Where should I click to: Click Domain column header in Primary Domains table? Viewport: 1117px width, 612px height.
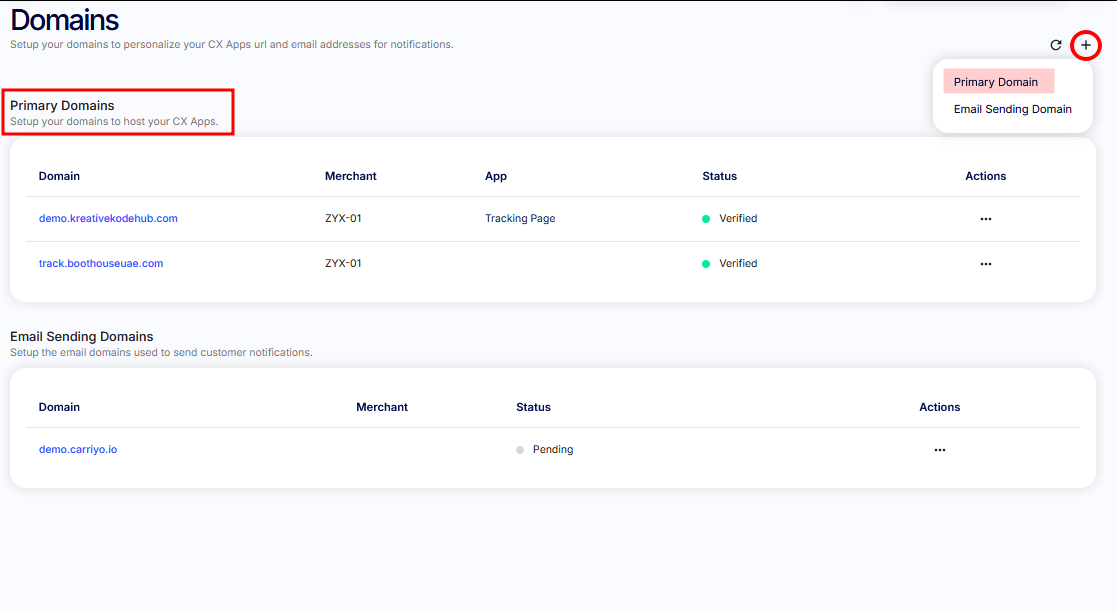(x=59, y=176)
